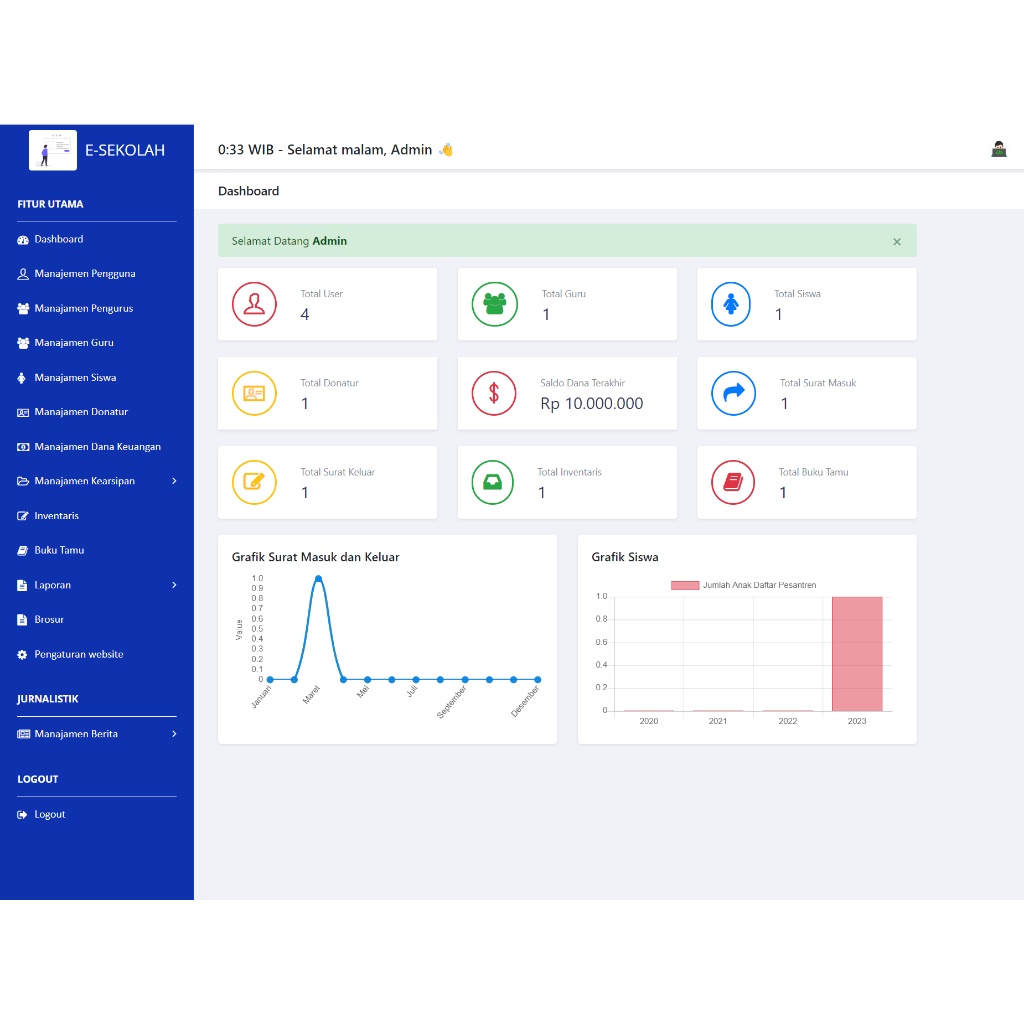The width and height of the screenshot is (1024, 1024).
Task: Open Manajamen Dana Keuangan link
Action: coord(97,447)
